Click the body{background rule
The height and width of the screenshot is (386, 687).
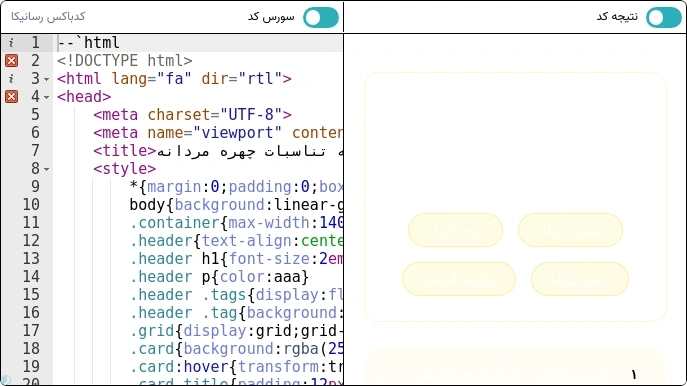tap(236, 204)
